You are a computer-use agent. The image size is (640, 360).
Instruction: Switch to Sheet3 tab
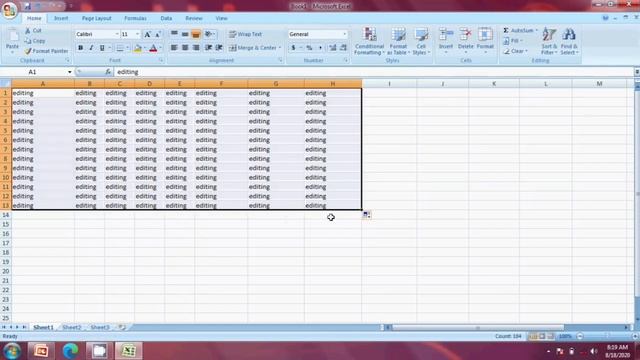100,327
